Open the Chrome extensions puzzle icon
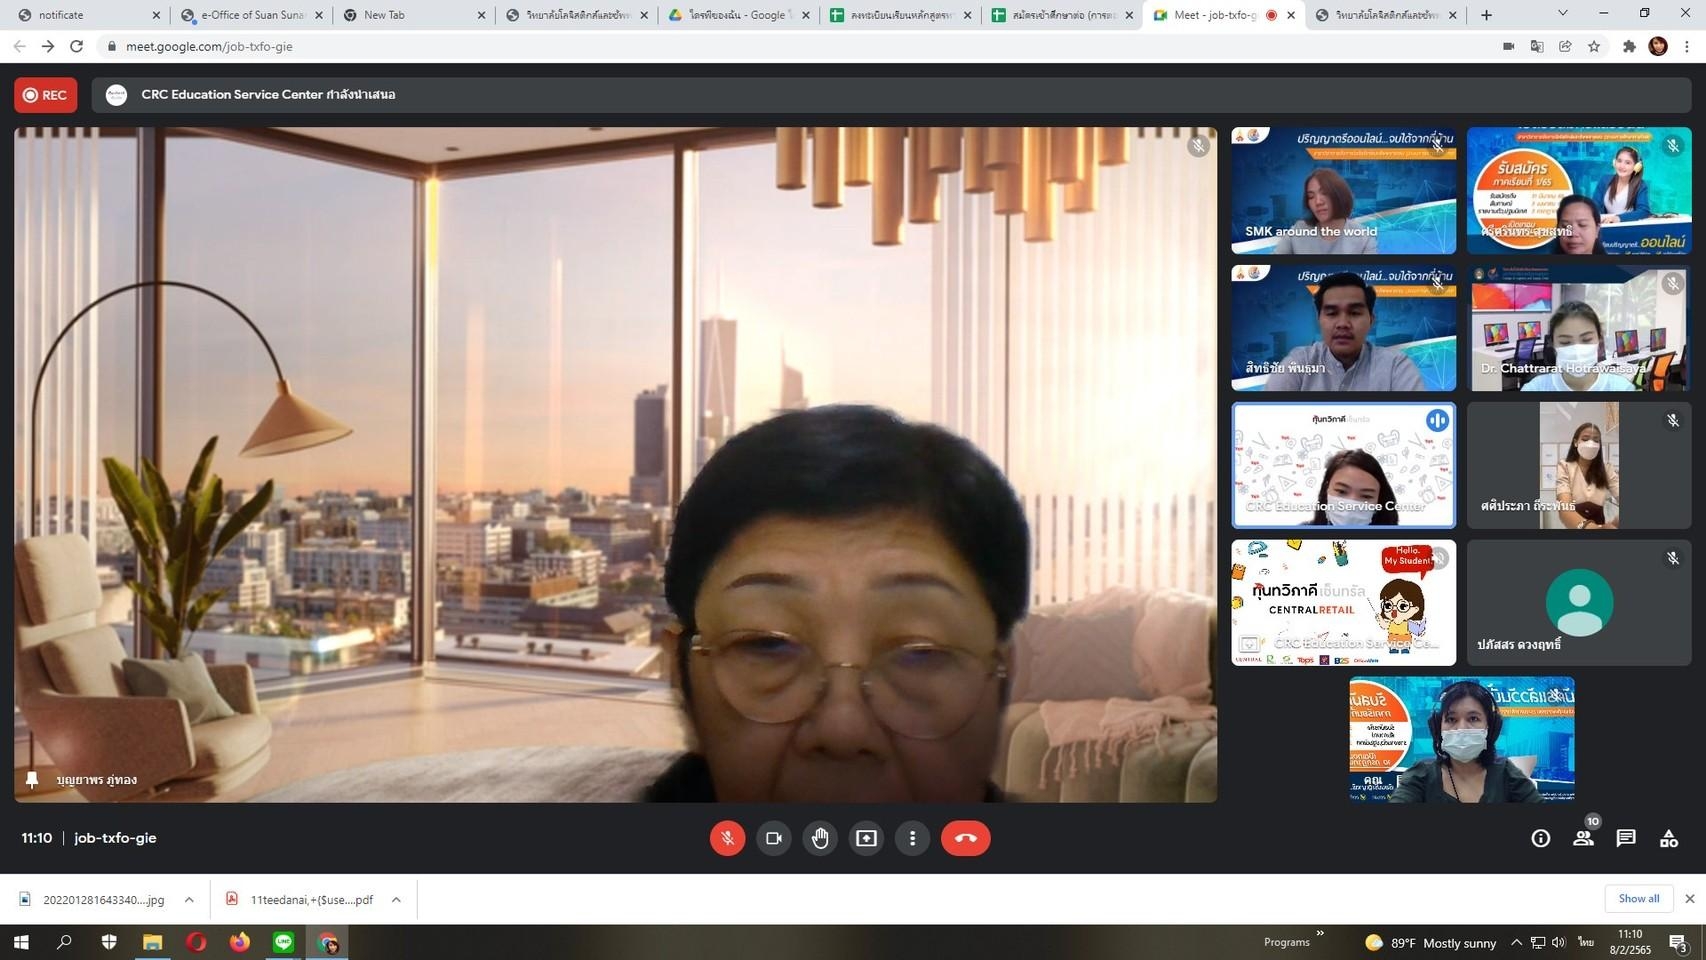Viewport: 1706px width, 960px height. 1629,46
